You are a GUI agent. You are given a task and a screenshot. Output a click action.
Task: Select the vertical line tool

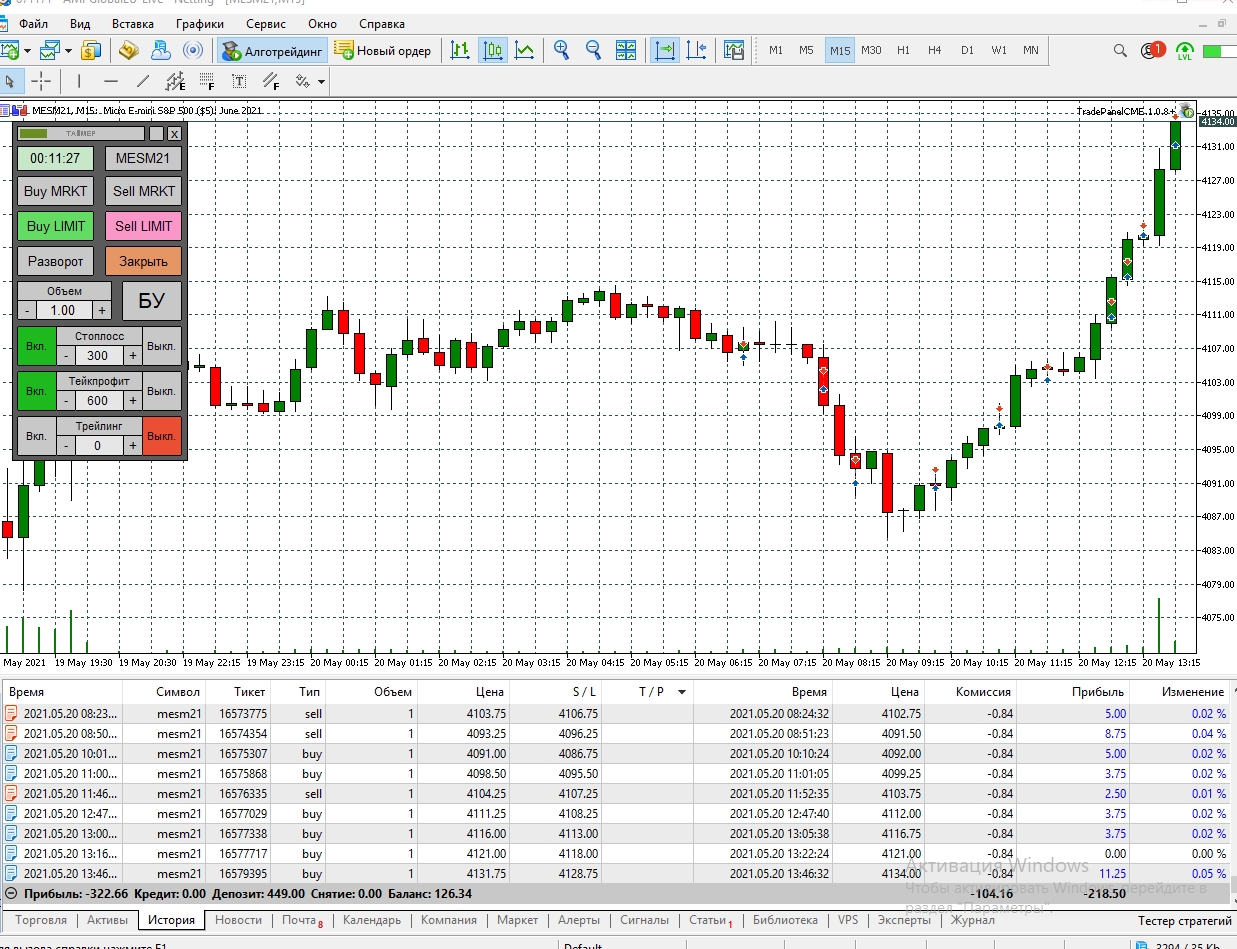79,82
